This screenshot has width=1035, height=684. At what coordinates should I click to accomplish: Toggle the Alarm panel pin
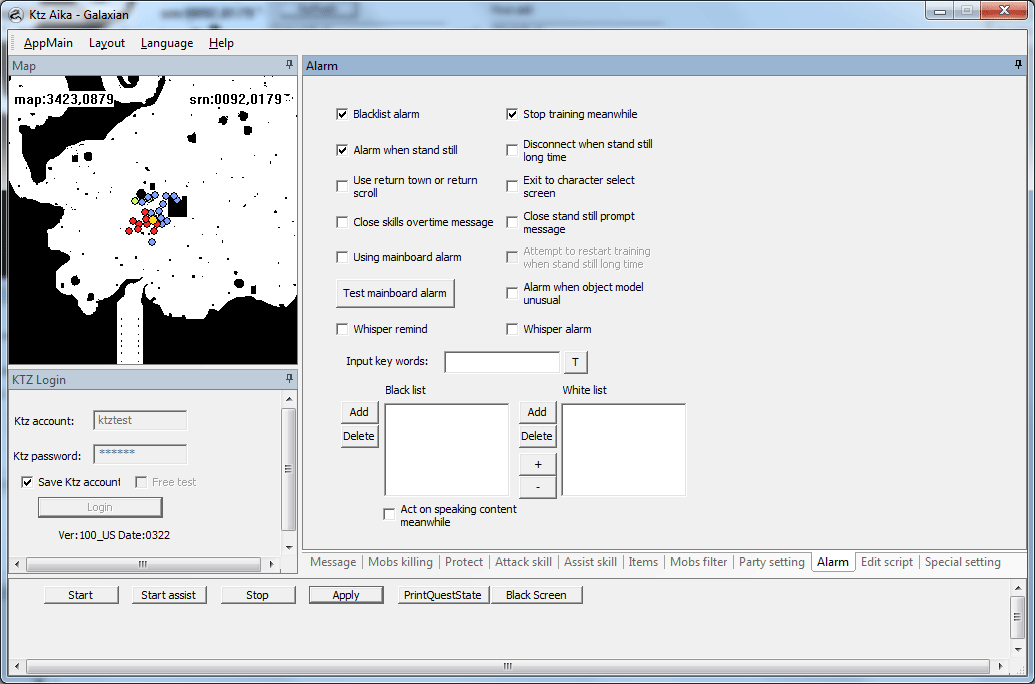tap(1019, 65)
